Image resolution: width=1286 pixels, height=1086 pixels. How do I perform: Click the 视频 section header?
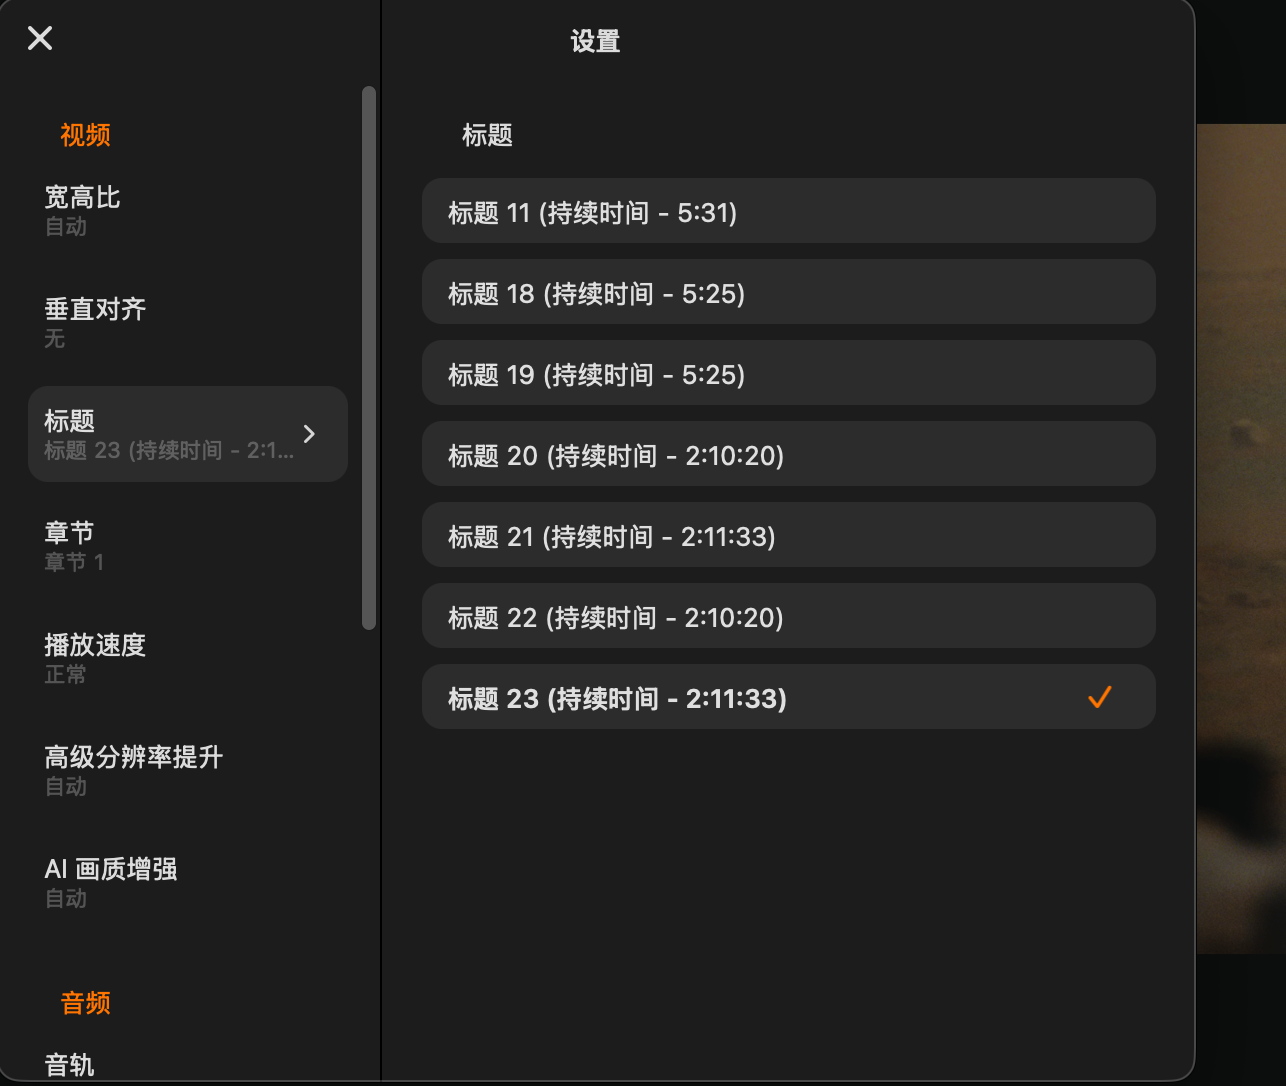click(x=85, y=135)
